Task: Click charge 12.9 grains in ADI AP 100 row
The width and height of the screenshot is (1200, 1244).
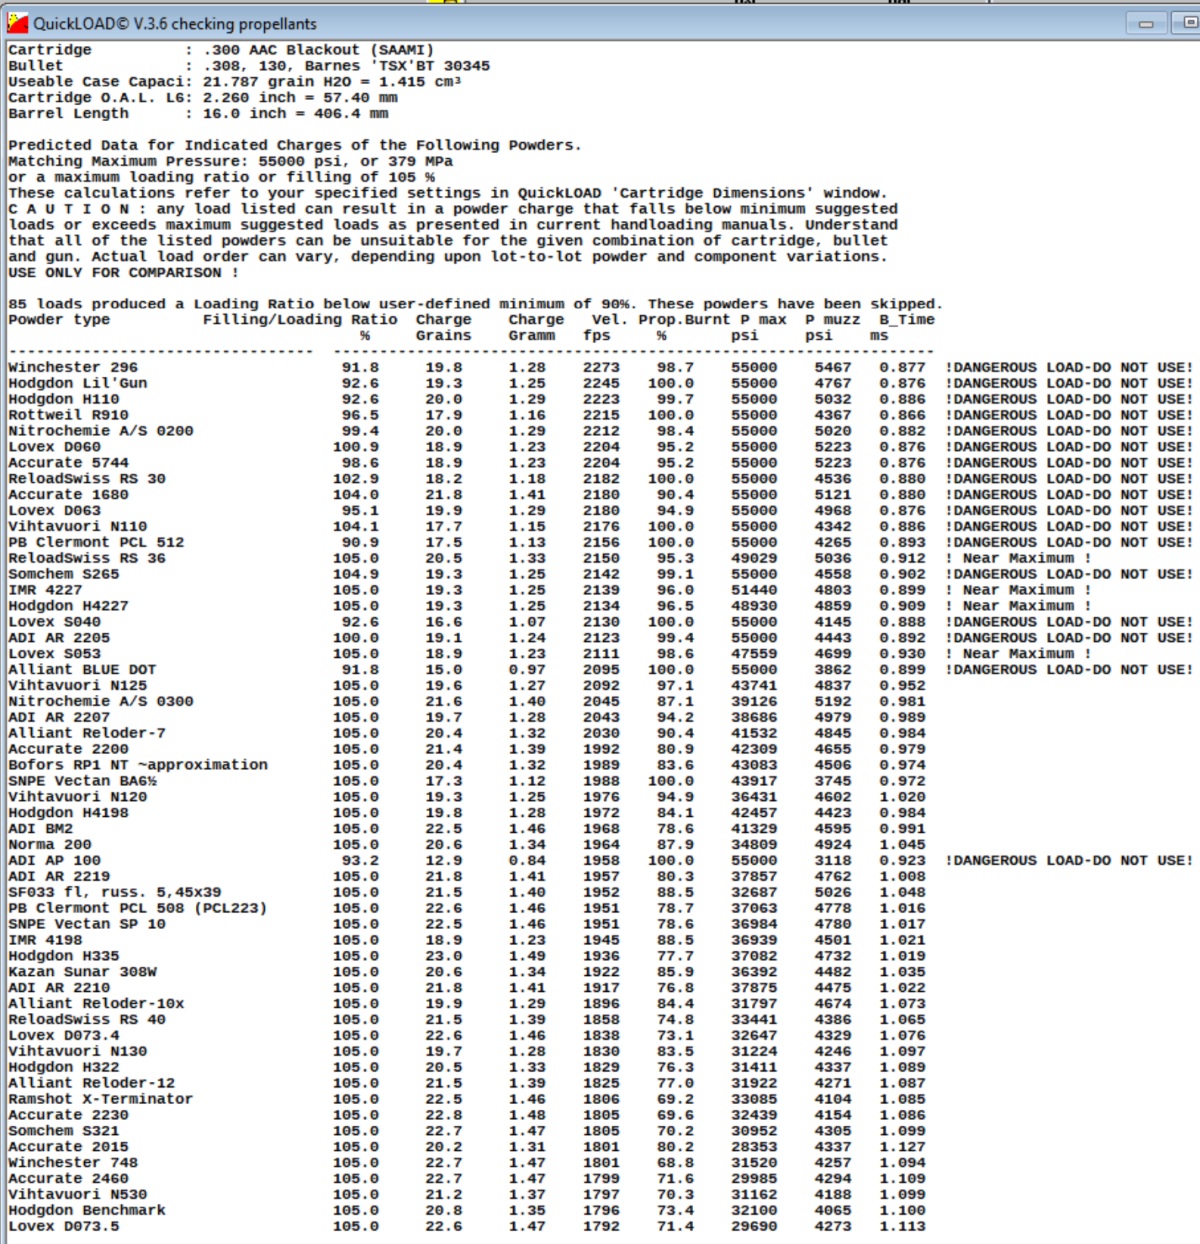Action: pyautogui.click(x=444, y=860)
